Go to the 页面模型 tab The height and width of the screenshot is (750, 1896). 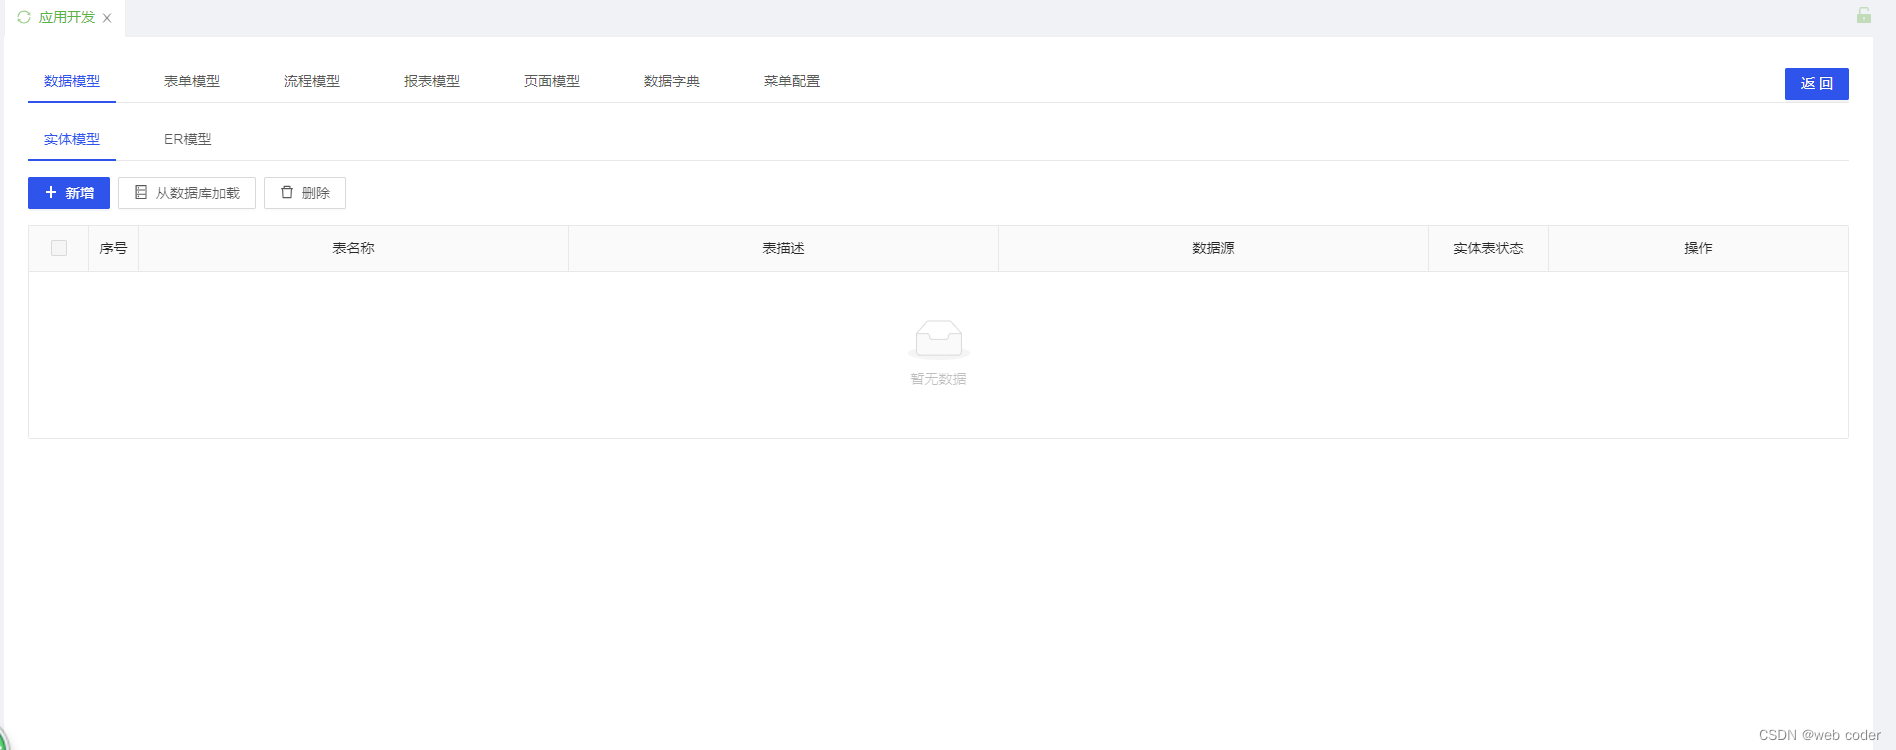coord(552,81)
